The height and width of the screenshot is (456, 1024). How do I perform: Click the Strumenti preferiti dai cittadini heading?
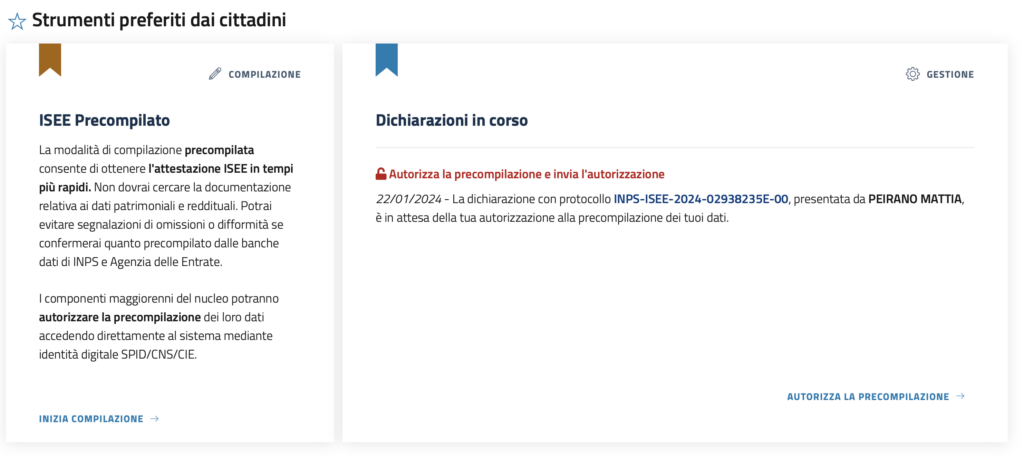pos(159,20)
